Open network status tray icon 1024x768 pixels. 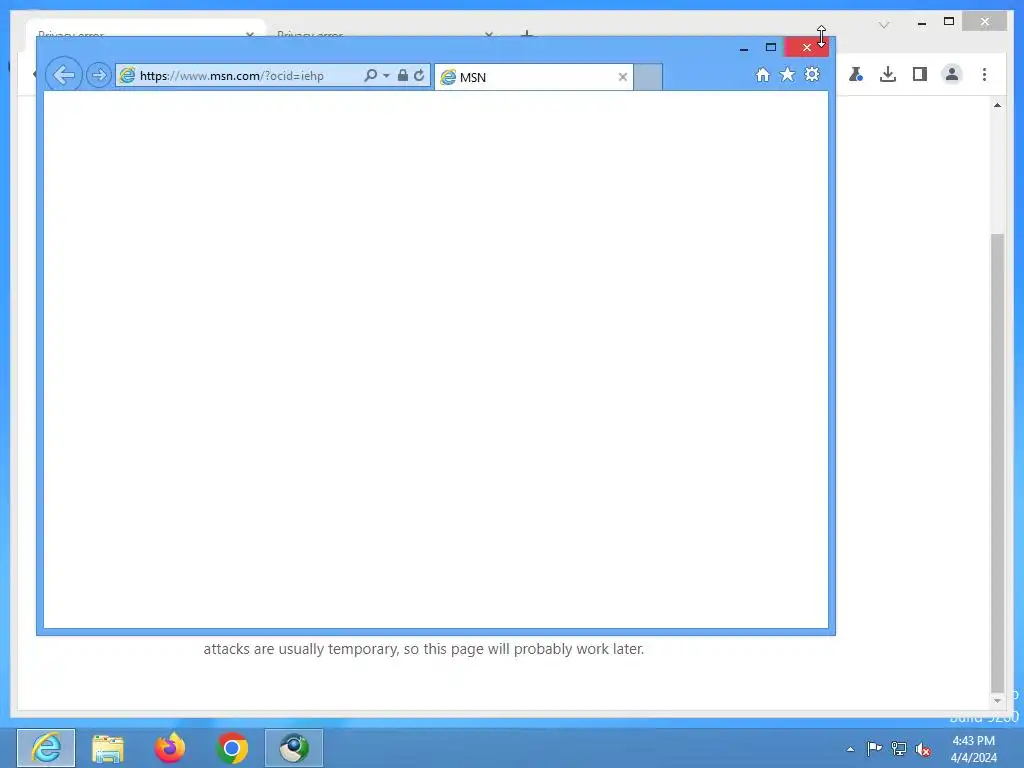click(x=899, y=748)
